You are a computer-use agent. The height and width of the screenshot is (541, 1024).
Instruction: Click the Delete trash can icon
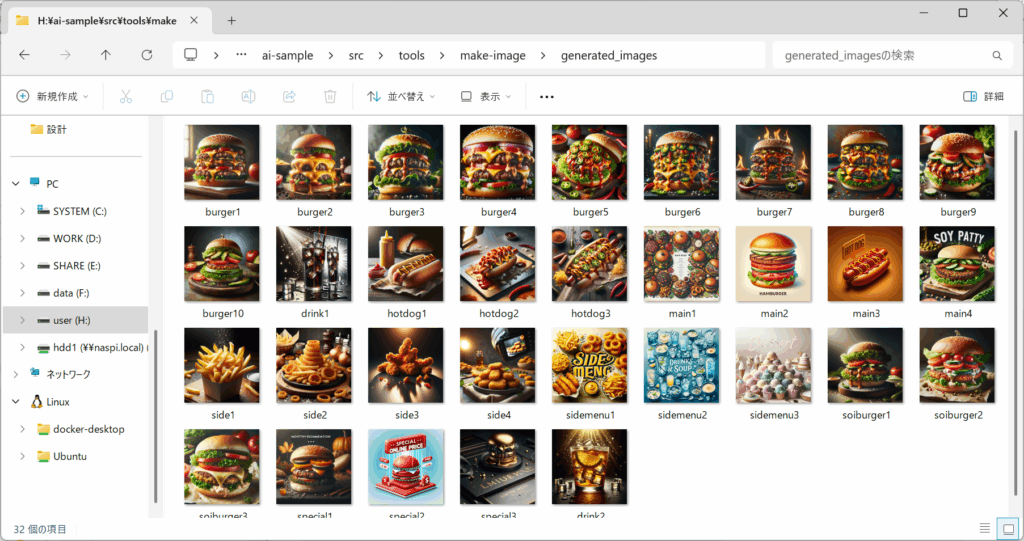pos(330,96)
